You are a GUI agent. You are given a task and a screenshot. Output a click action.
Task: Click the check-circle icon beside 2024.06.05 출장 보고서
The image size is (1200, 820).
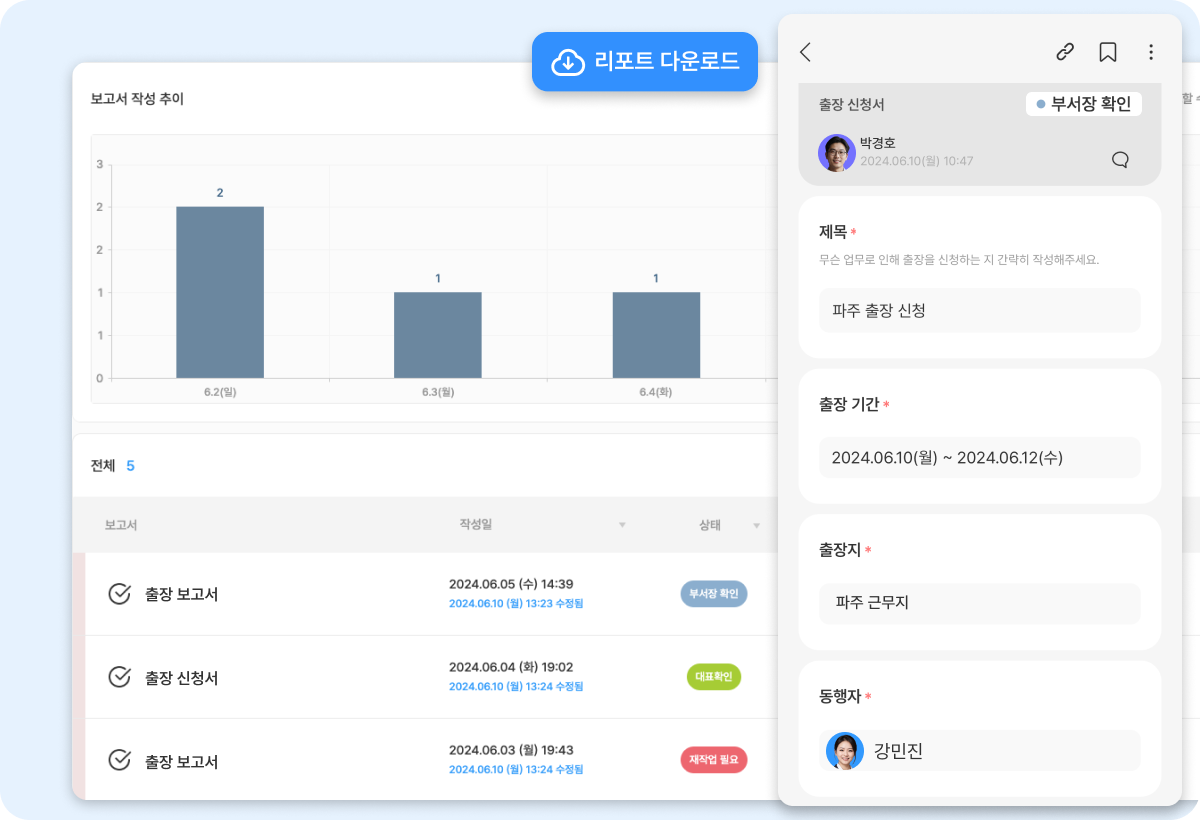click(118, 593)
